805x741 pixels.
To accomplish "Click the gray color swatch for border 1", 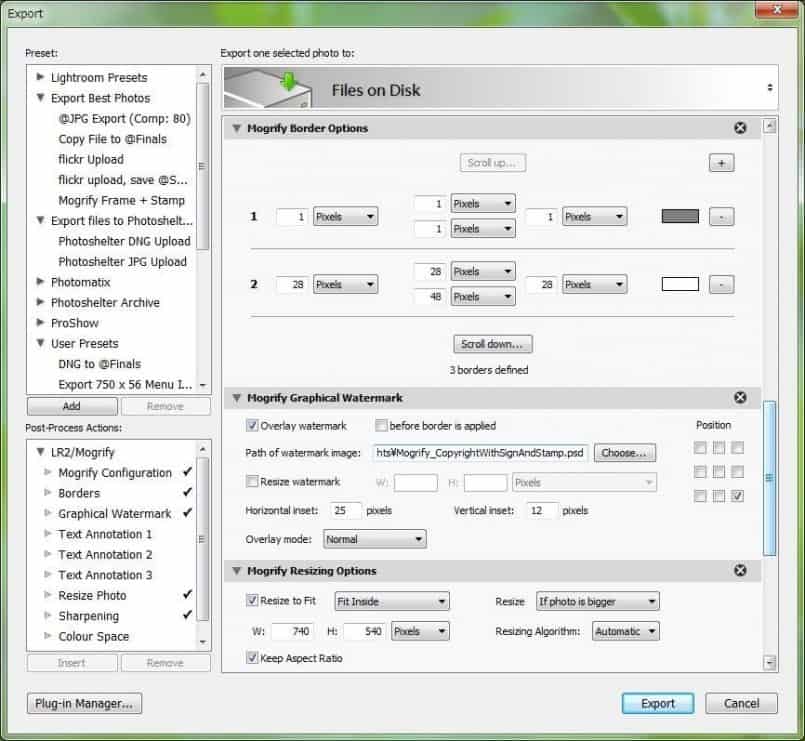I will click(x=680, y=216).
